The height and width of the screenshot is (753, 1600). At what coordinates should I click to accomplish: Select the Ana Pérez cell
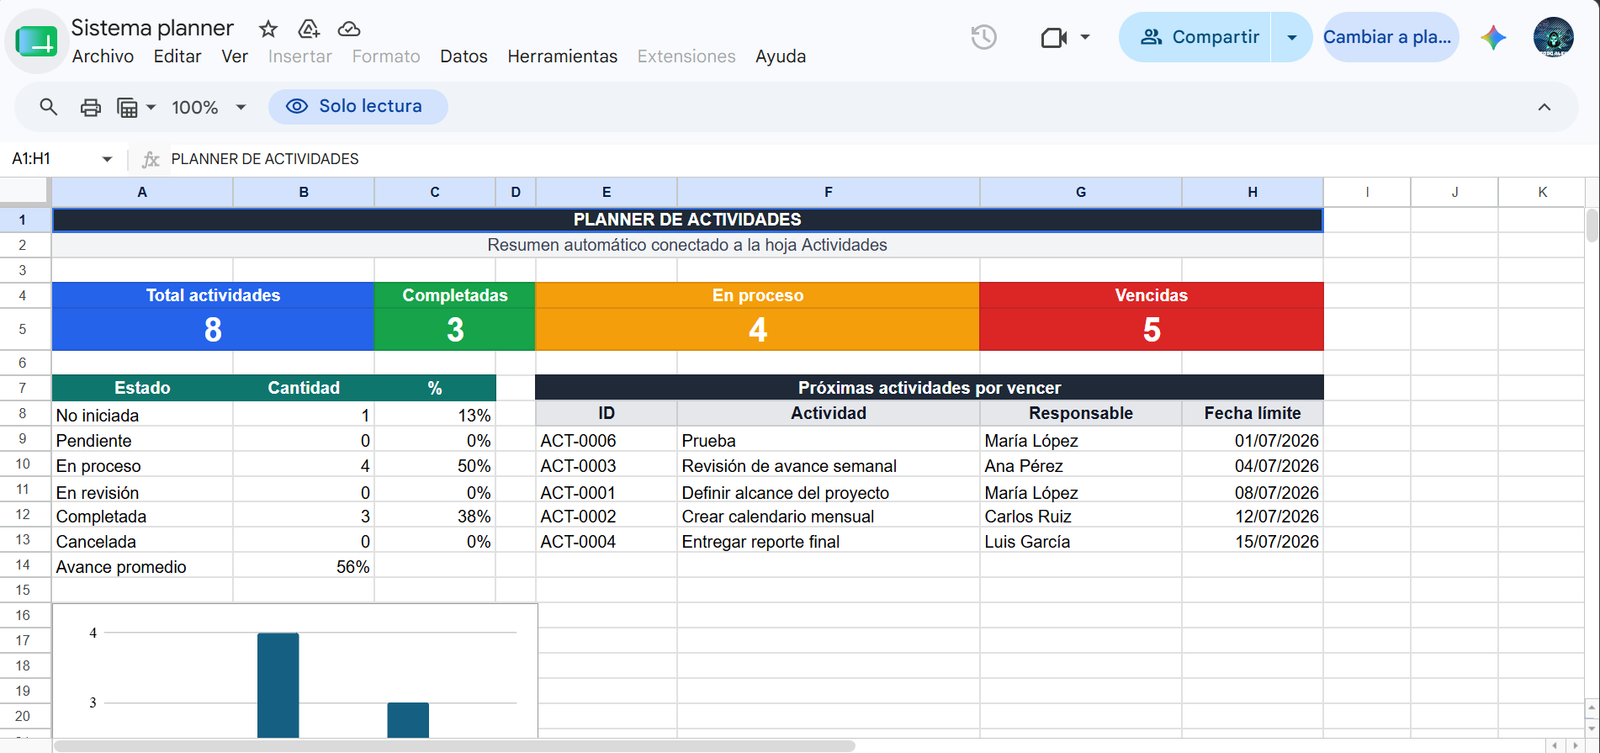point(1080,465)
